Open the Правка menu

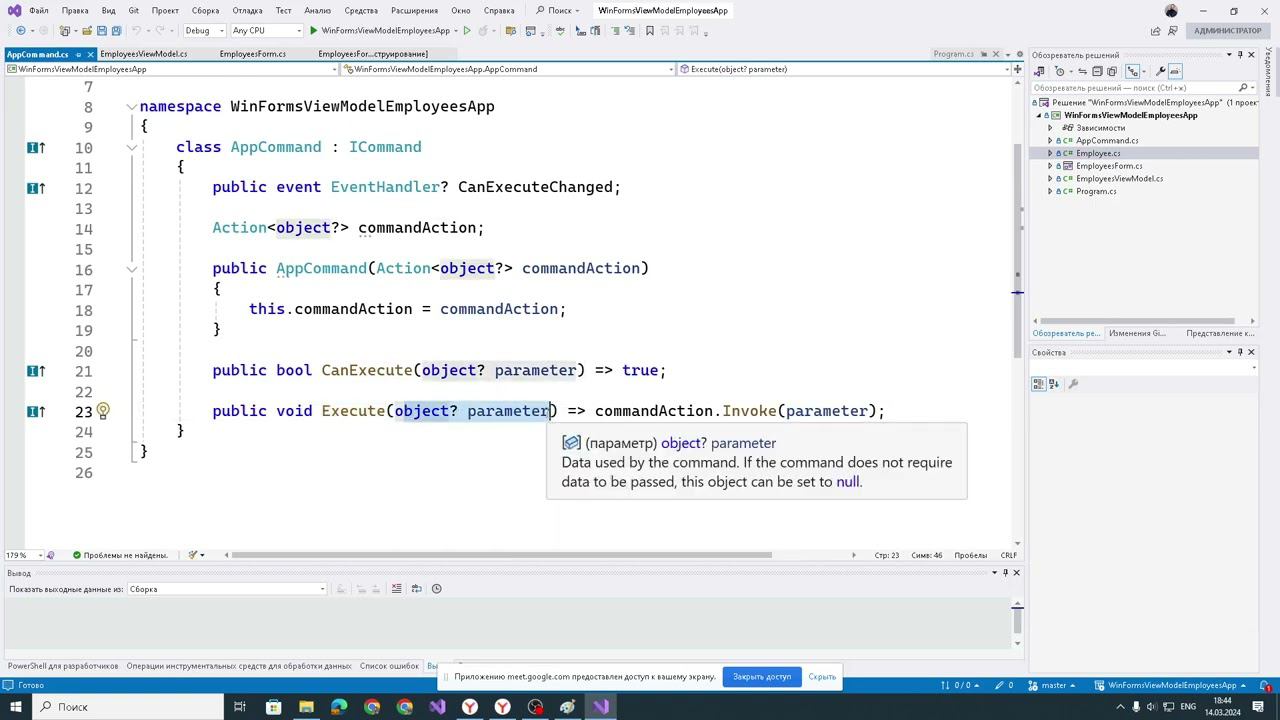pos(75,11)
